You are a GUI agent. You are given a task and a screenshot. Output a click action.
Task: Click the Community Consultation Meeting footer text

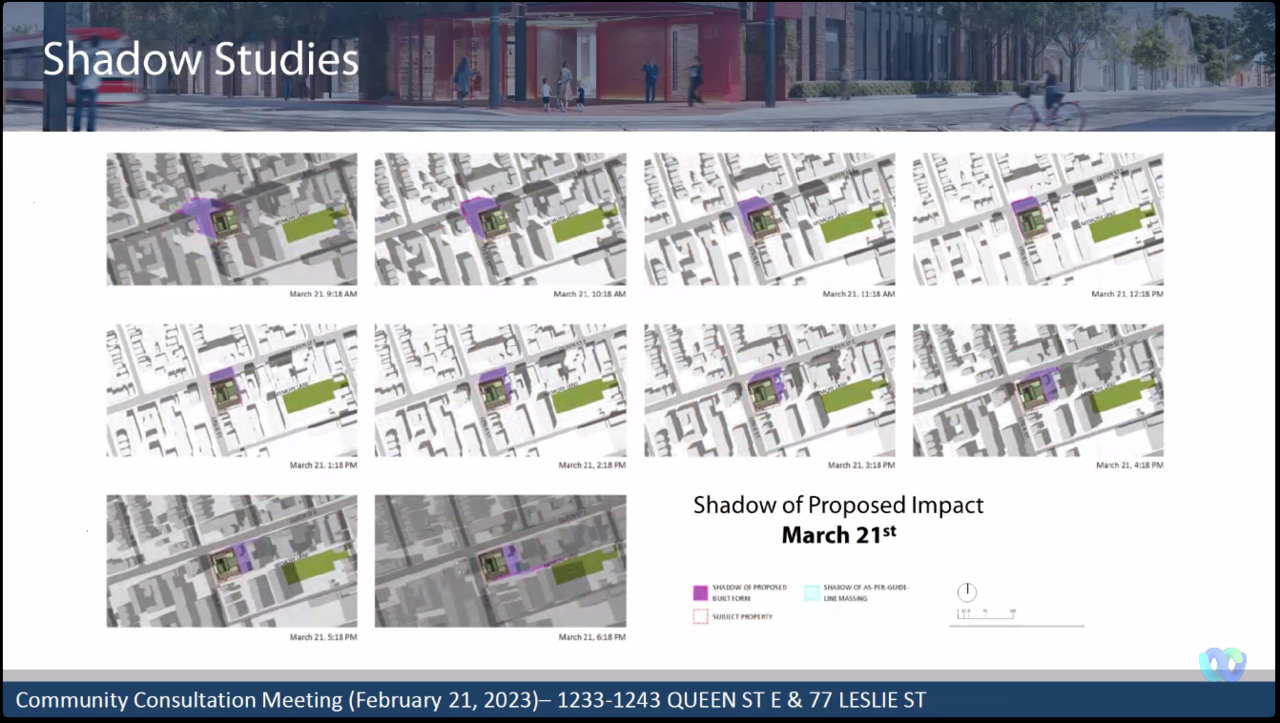click(470, 699)
